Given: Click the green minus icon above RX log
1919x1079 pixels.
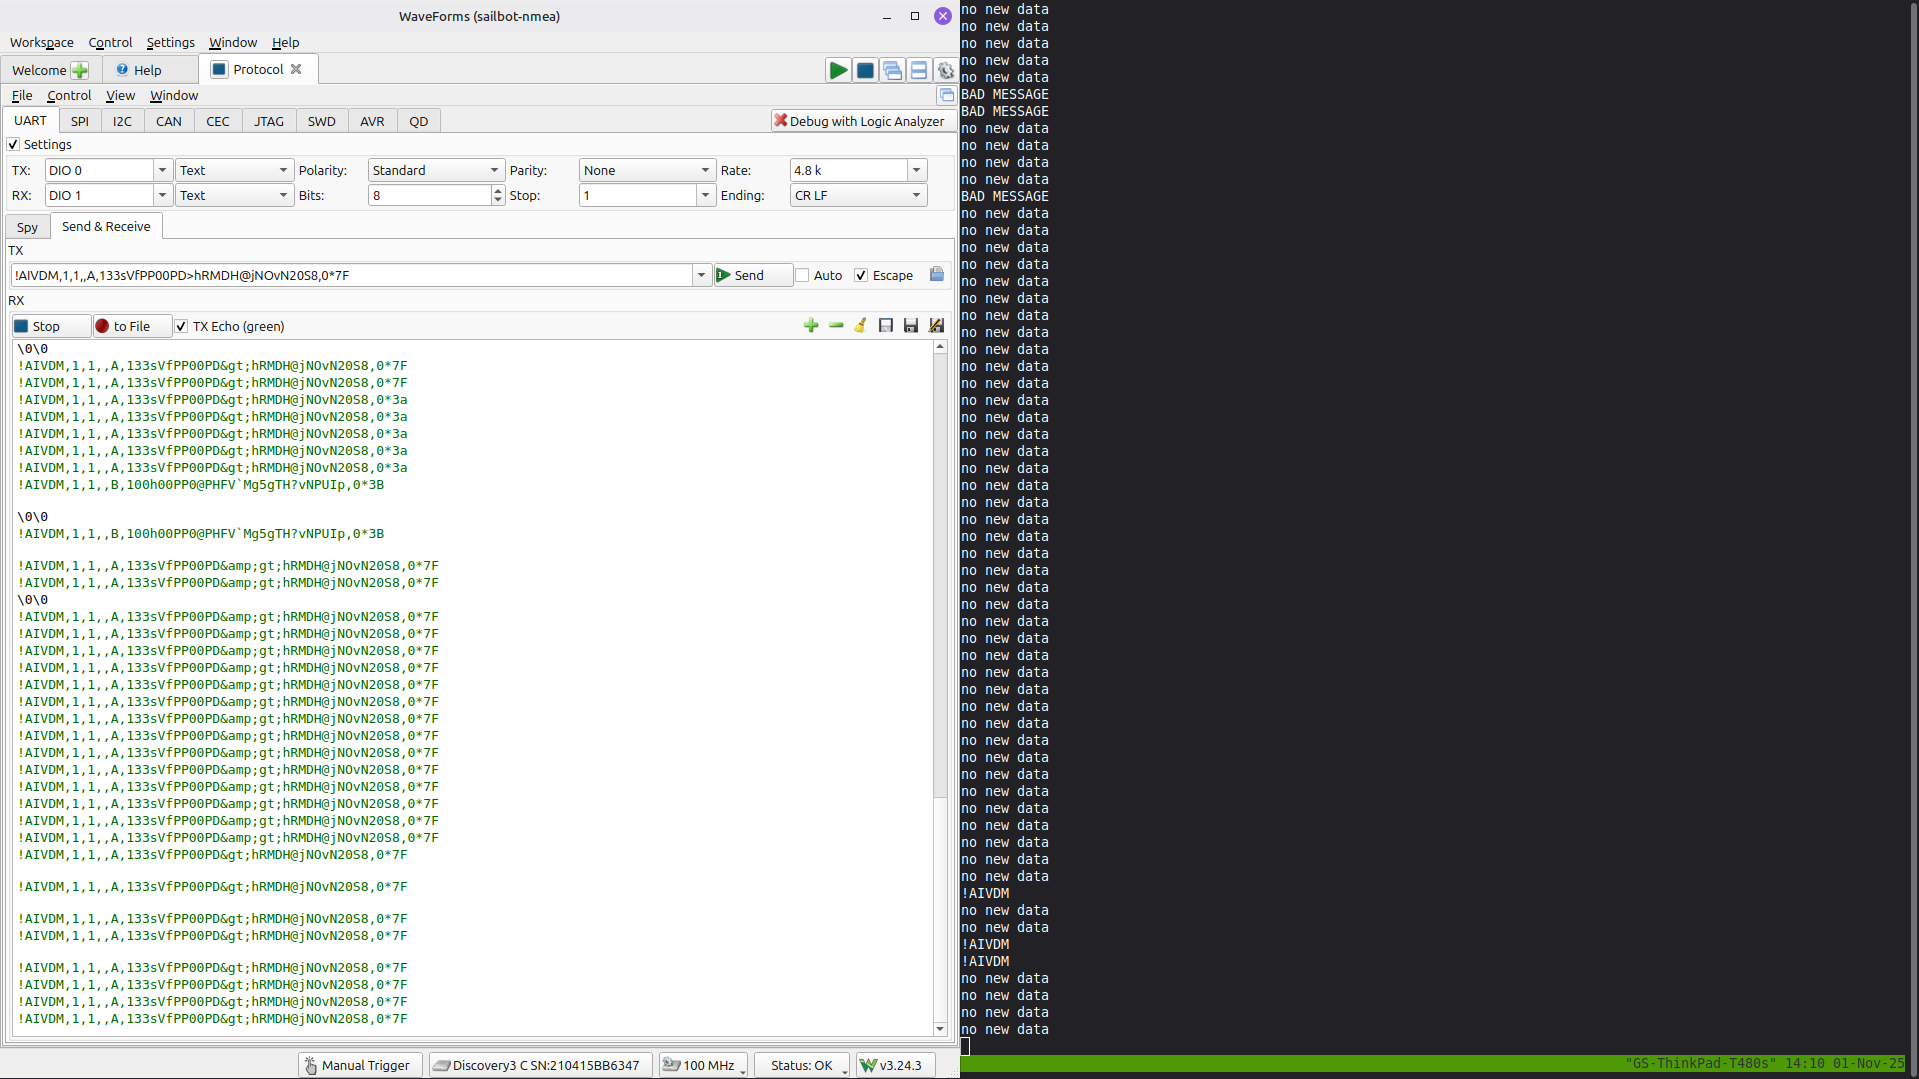Looking at the screenshot, I should [x=836, y=325].
